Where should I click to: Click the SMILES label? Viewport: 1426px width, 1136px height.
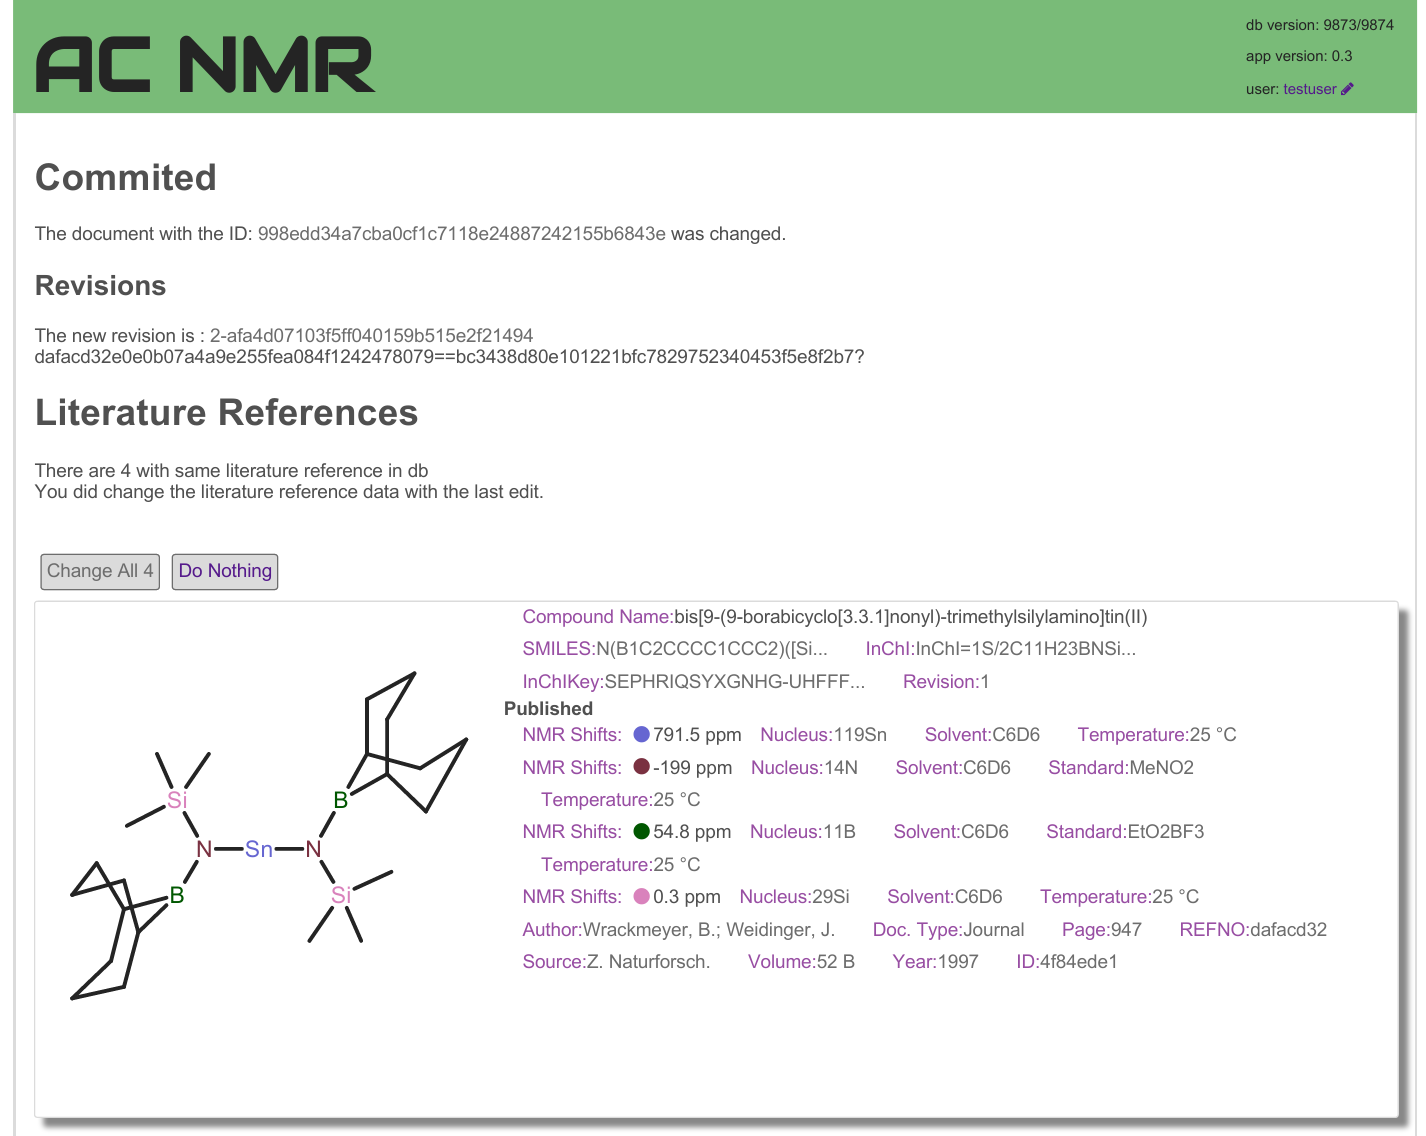point(558,649)
